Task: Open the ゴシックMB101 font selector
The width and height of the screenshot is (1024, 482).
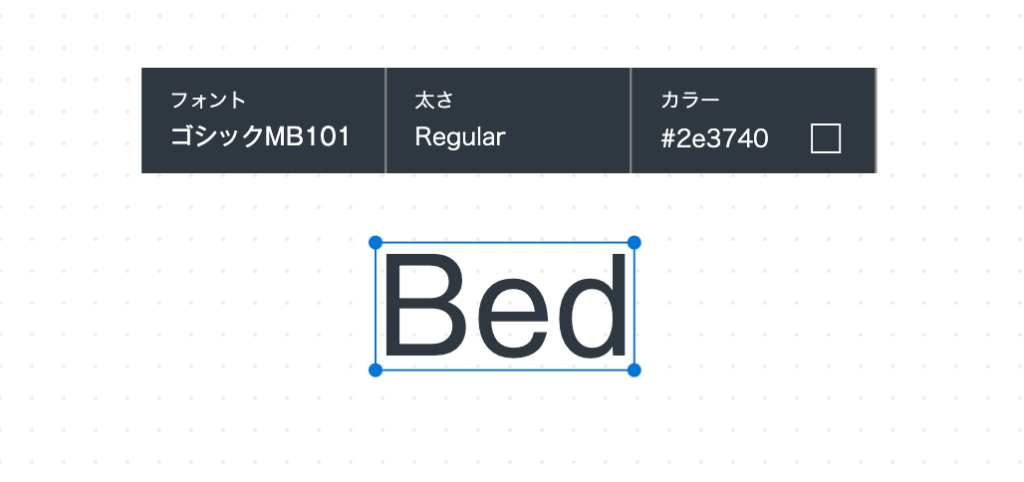Action: click(260, 137)
